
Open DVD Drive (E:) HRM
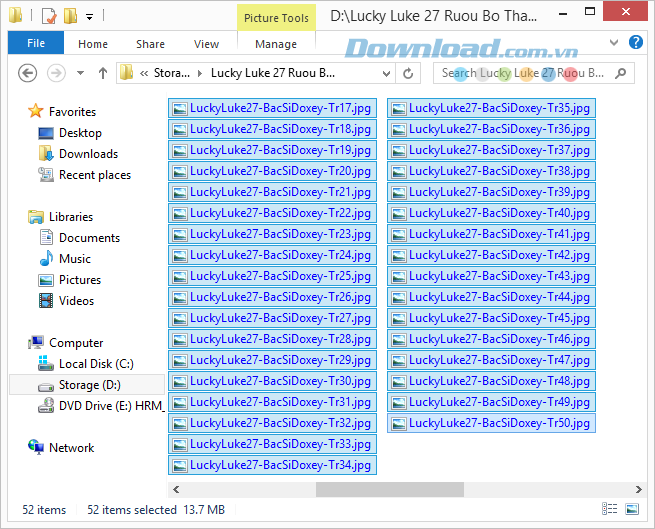(x=100, y=406)
